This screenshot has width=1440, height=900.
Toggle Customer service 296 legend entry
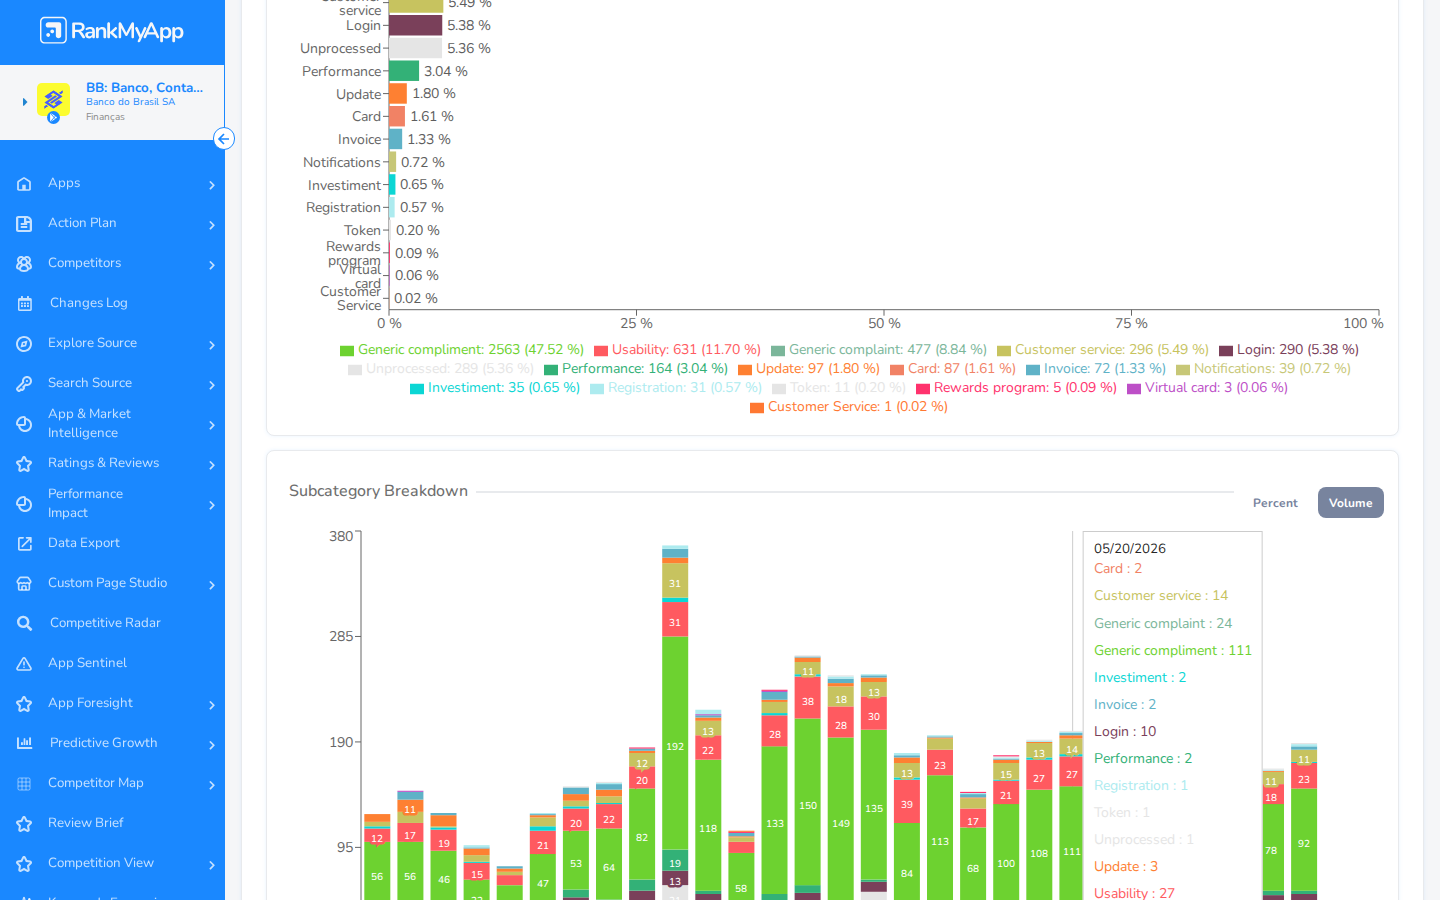(x=1103, y=350)
